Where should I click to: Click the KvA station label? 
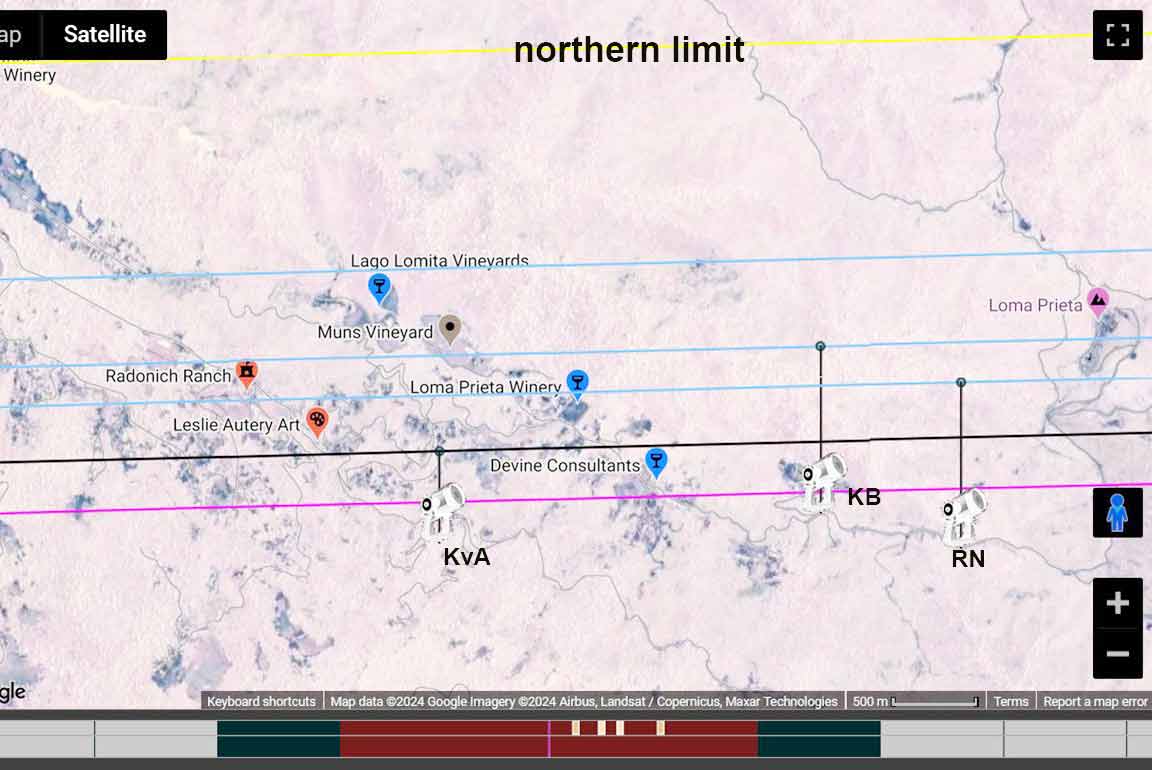tap(467, 557)
